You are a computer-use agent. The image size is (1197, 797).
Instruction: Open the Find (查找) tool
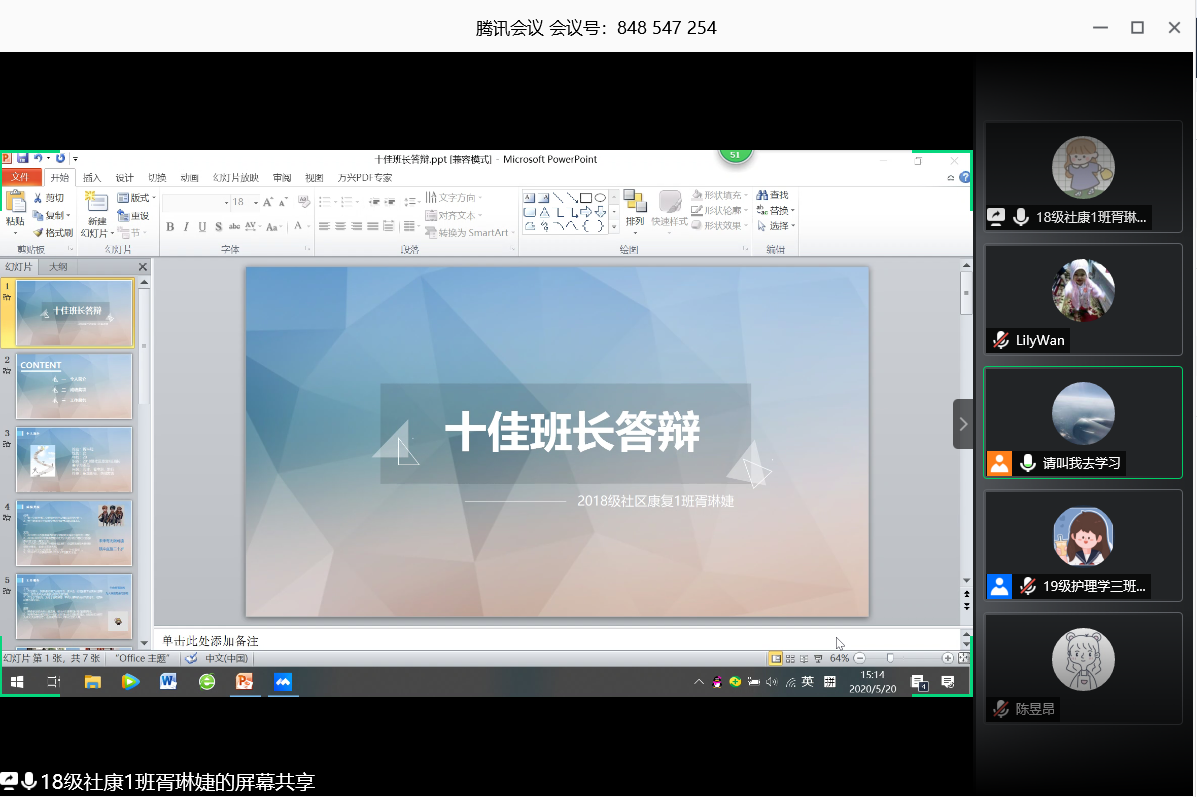[775, 195]
